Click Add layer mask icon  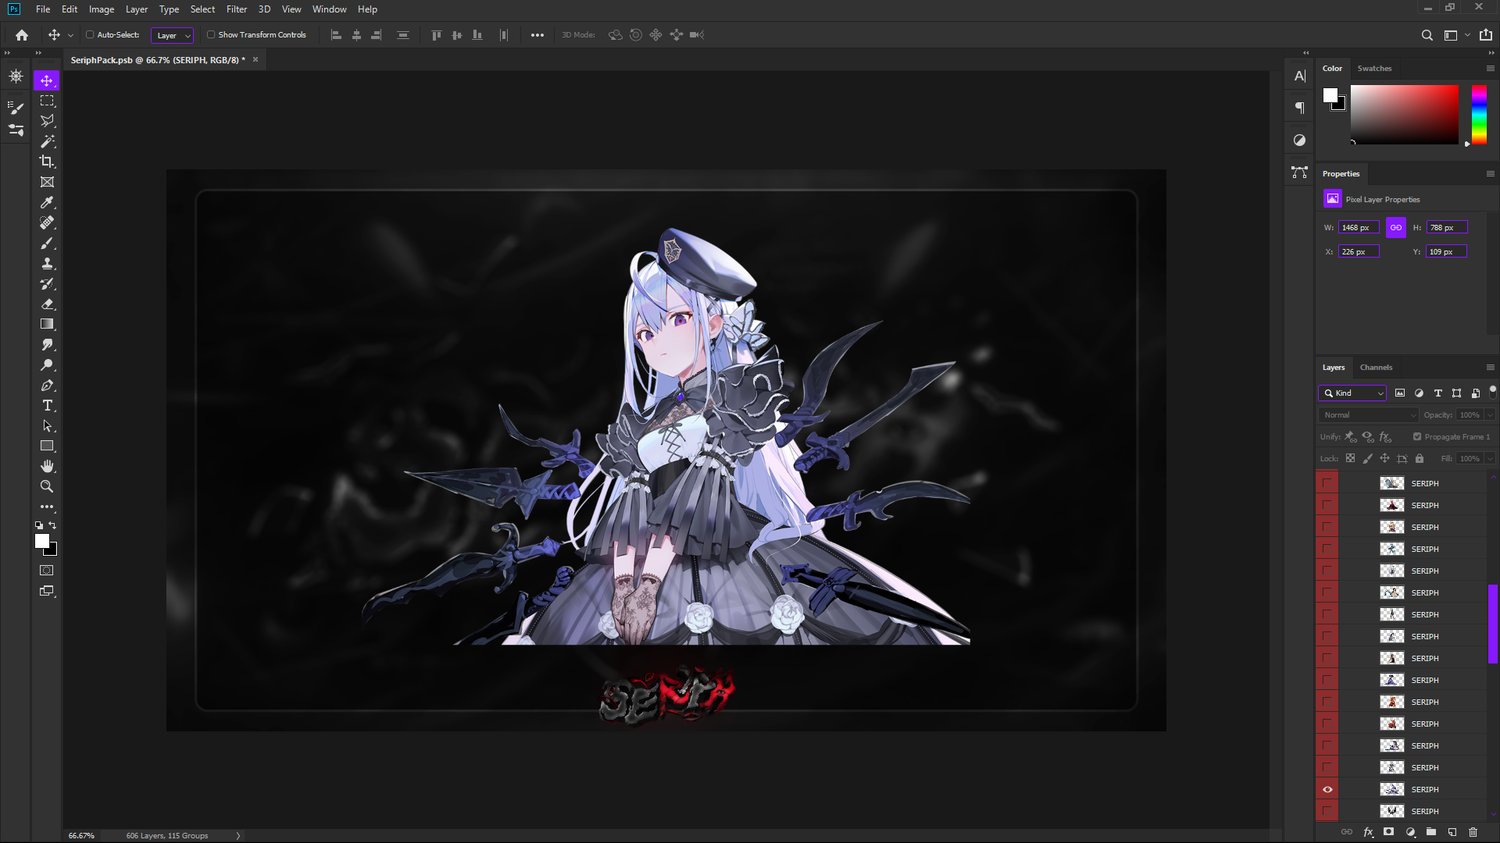coord(1389,832)
